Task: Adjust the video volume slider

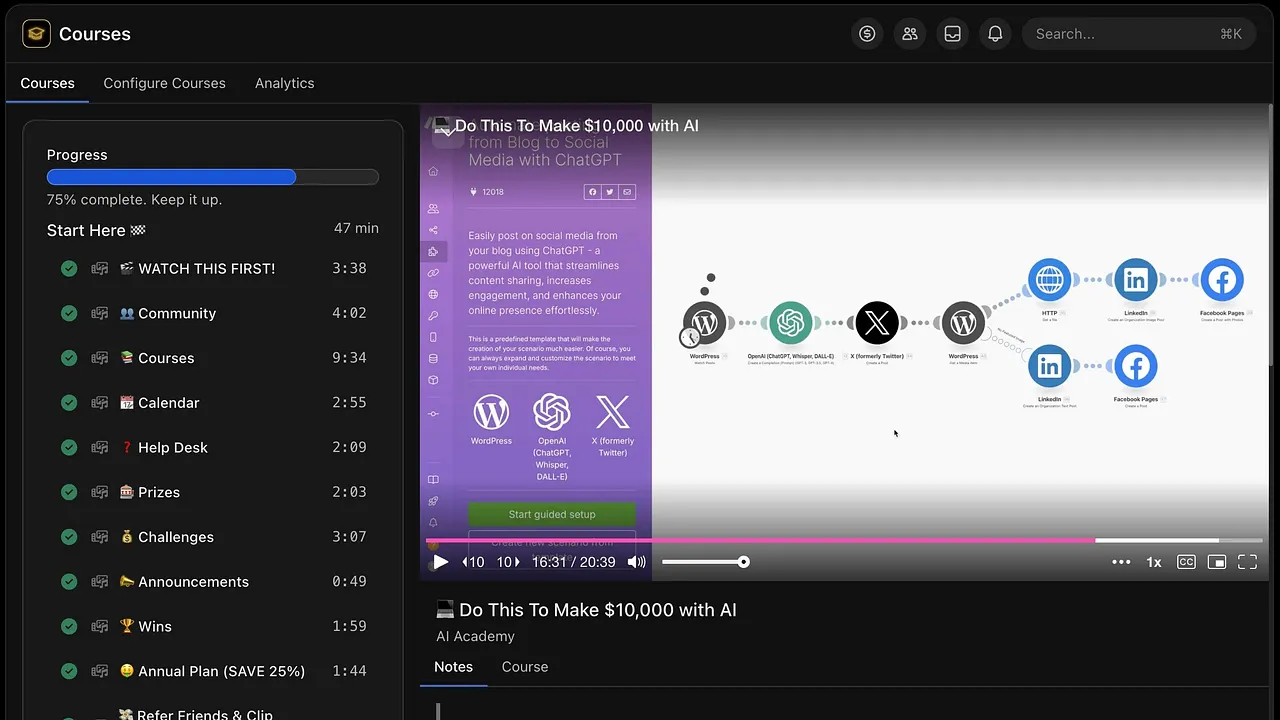Action: click(x=705, y=562)
